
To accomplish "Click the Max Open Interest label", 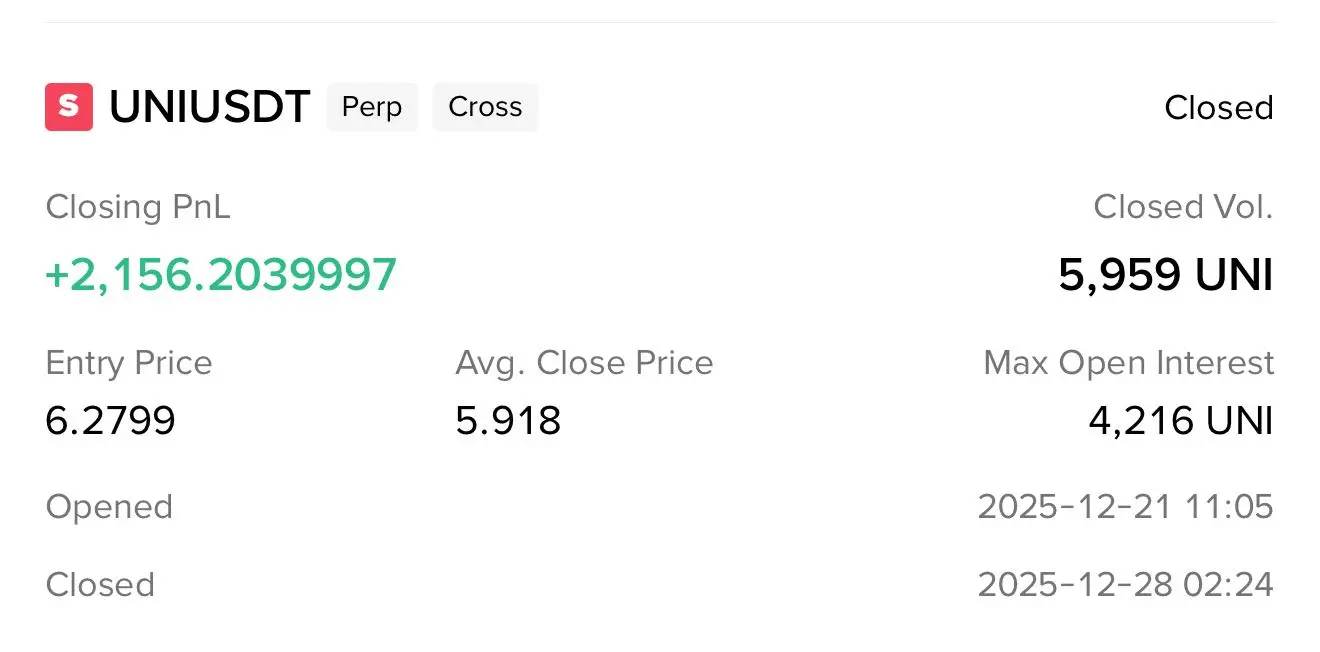I will pos(1129,363).
